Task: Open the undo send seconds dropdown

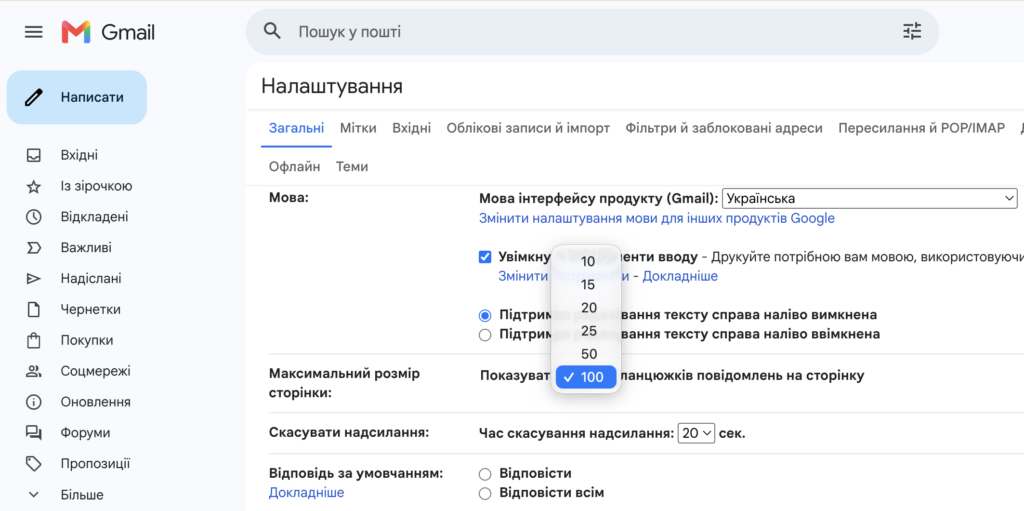Action: coord(696,433)
